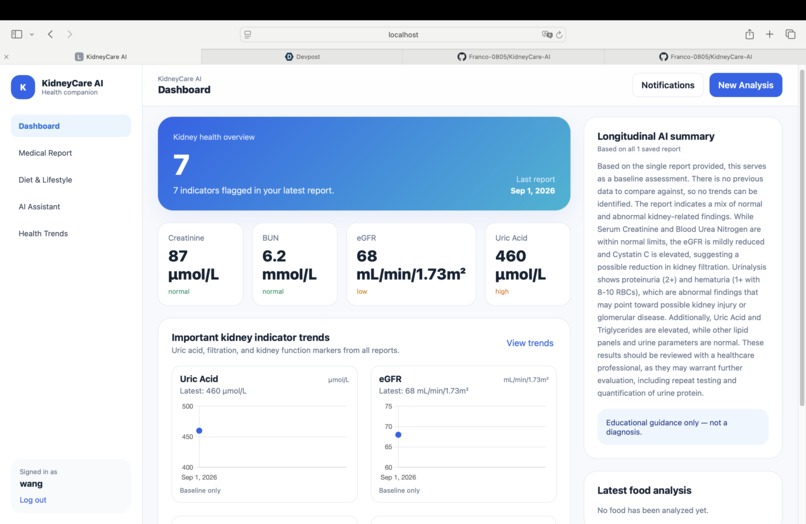Click the KidneyCare AI blue K logo
This screenshot has height=524, width=806.
click(x=23, y=87)
